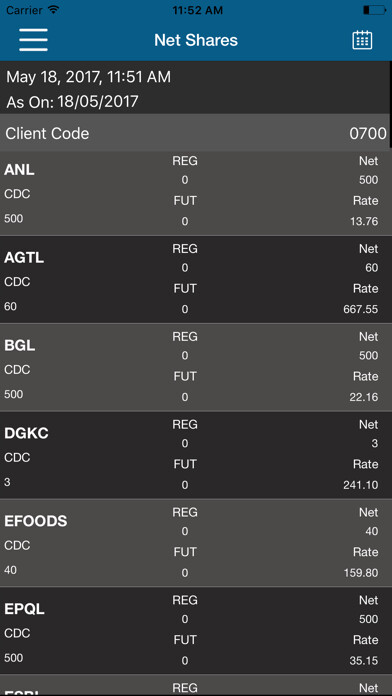Screen dimensions: 392x696
Task: Tap the Client Code 0700 row
Action: click(195, 133)
